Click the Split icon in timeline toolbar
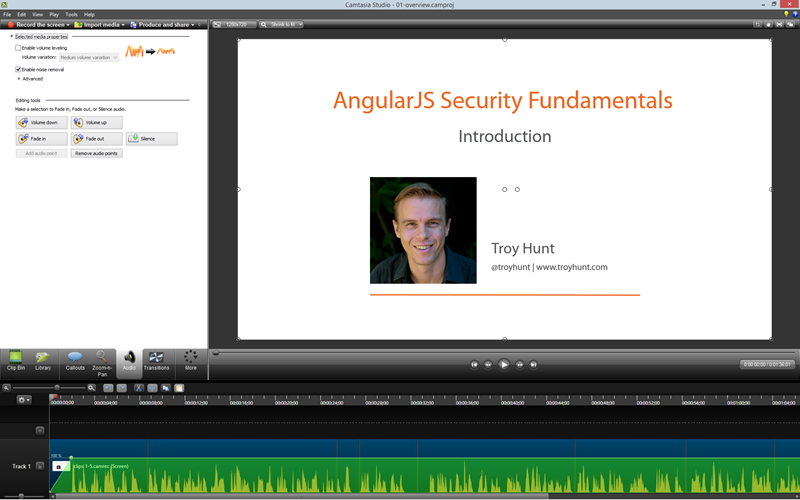 [152, 388]
